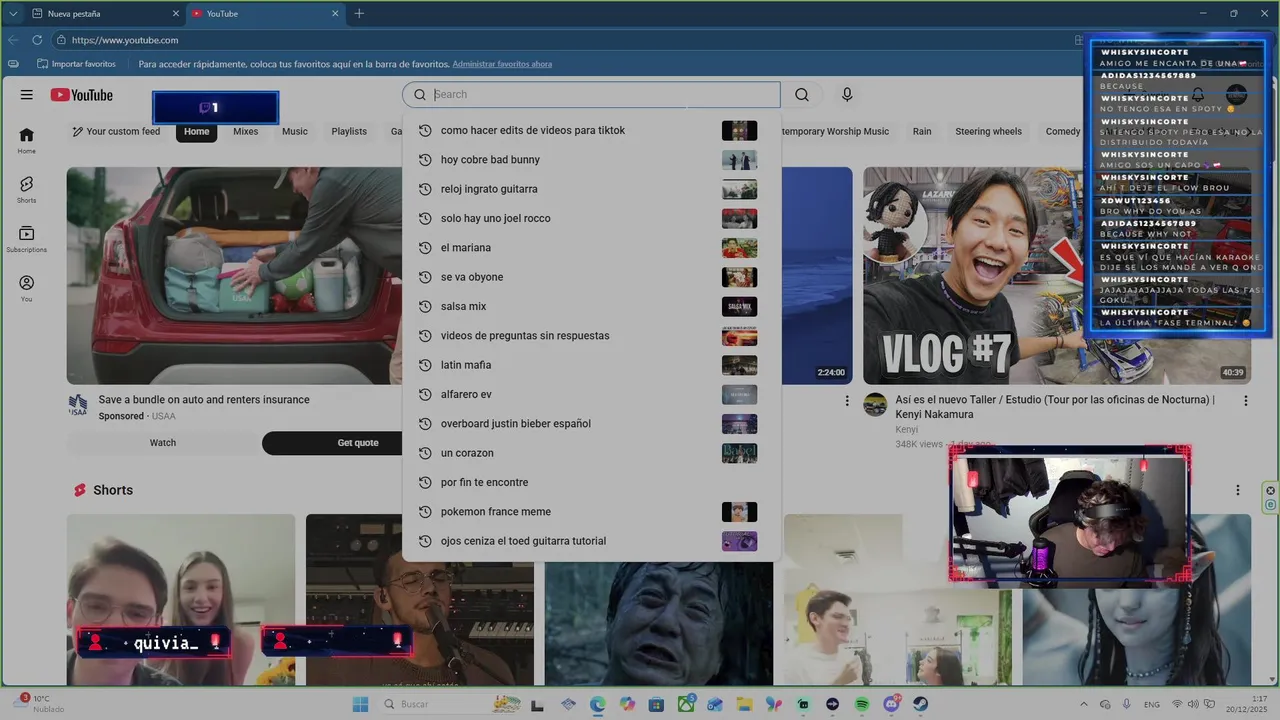The height and width of the screenshot is (720, 1280).
Task: Open the USAA car trunk ad thumbnail
Action: 235,275
